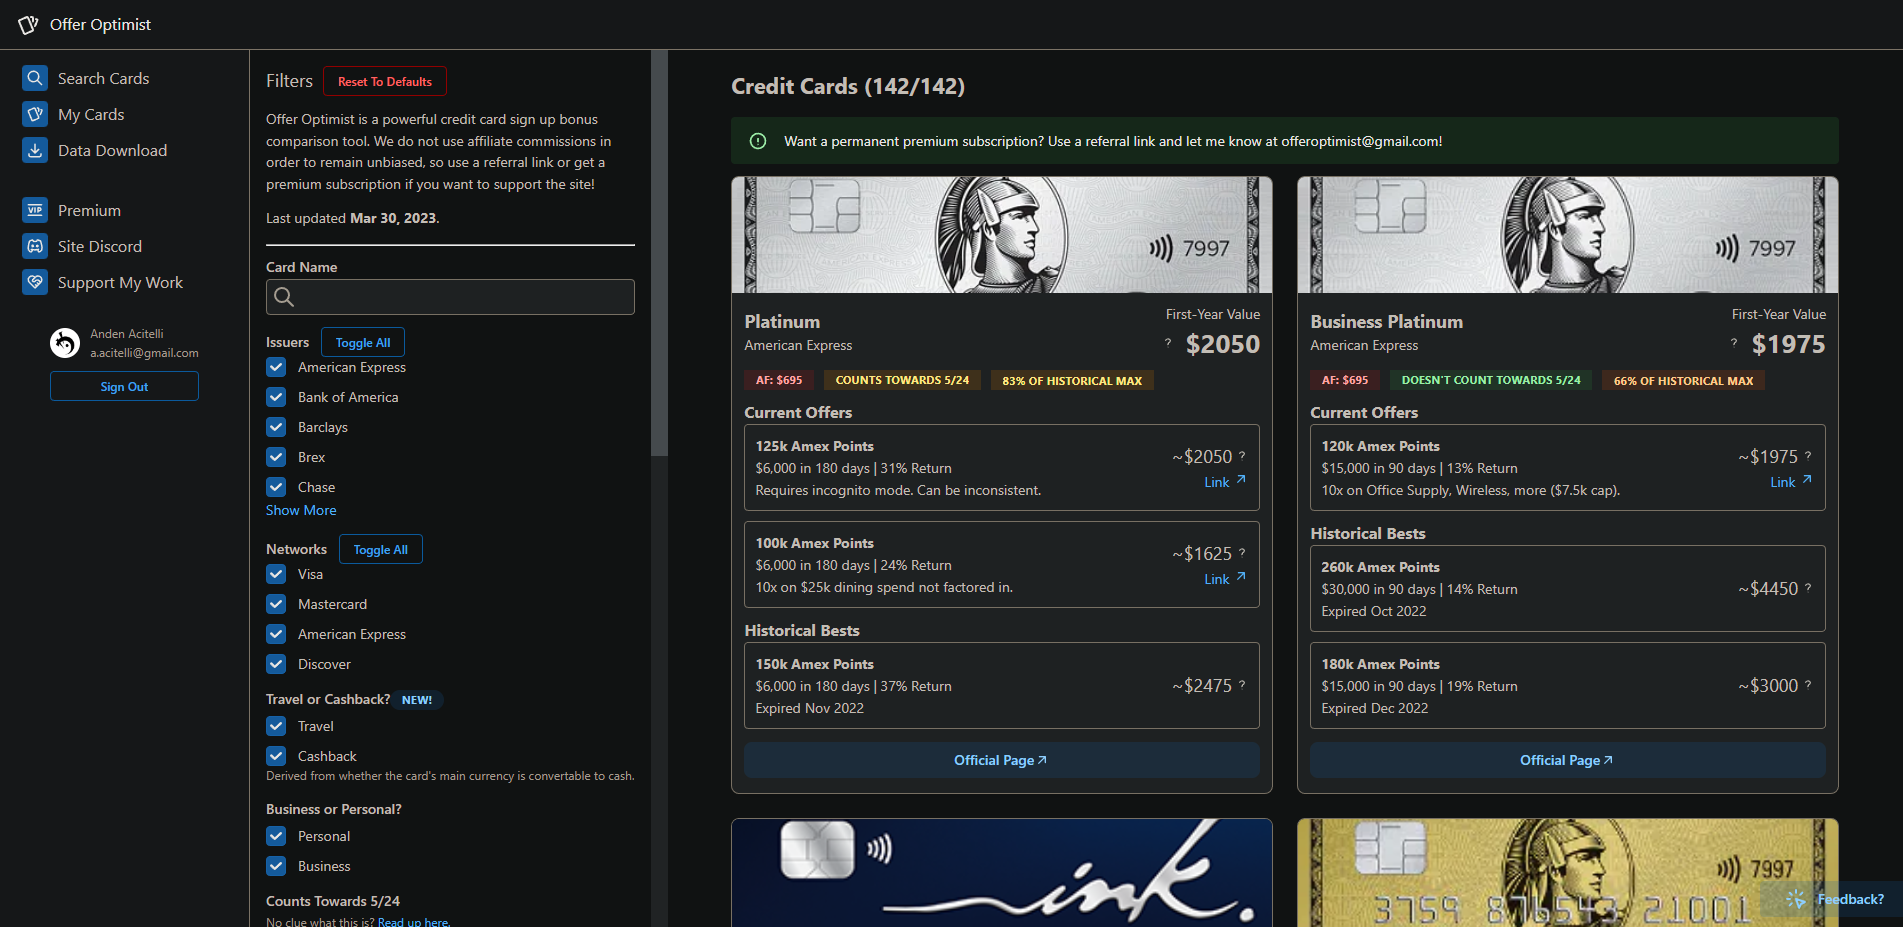
Task: Sign out of the account
Action: click(124, 386)
